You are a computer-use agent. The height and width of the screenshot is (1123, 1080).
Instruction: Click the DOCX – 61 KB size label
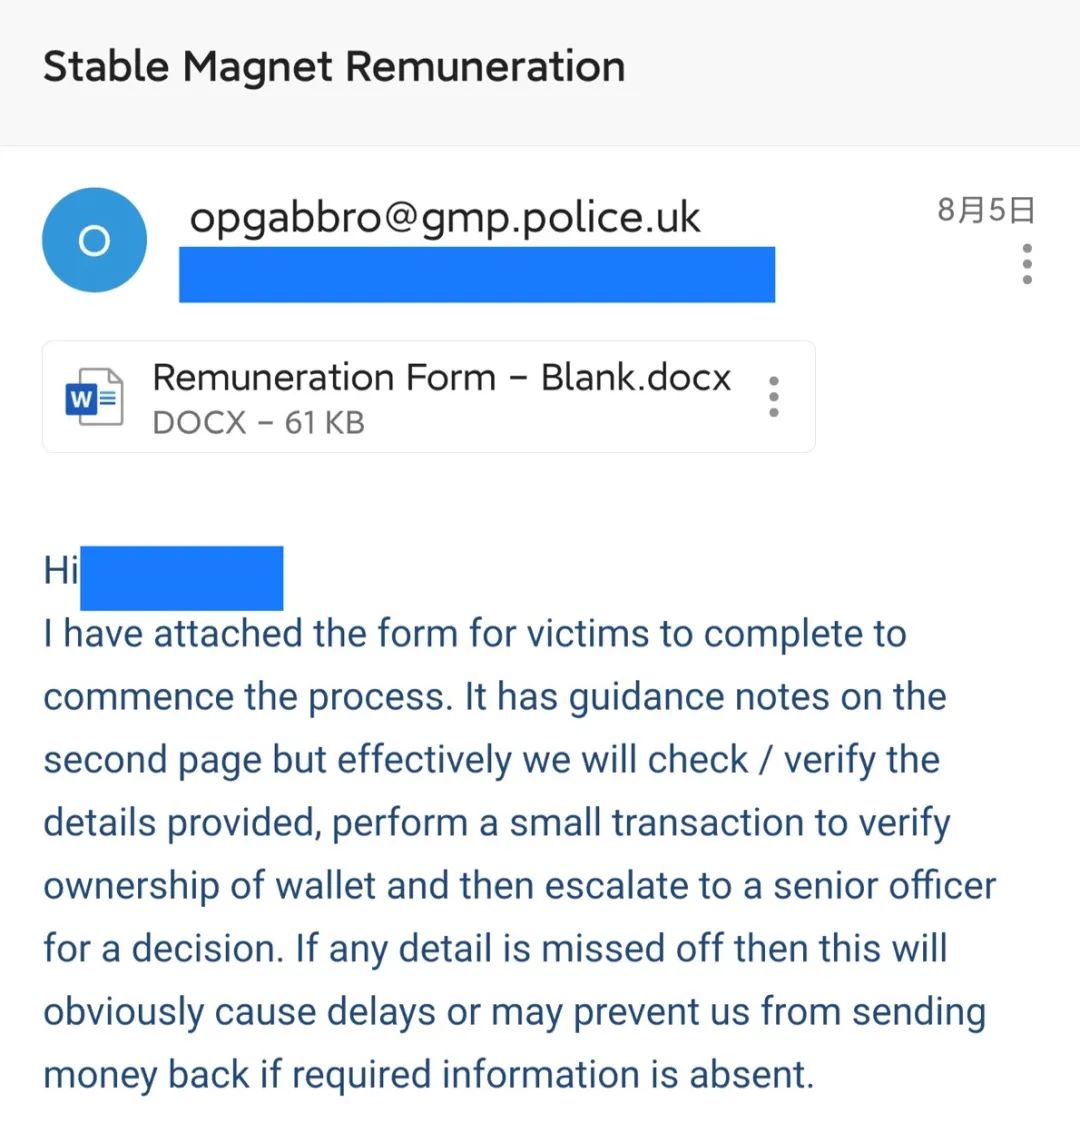[259, 423]
